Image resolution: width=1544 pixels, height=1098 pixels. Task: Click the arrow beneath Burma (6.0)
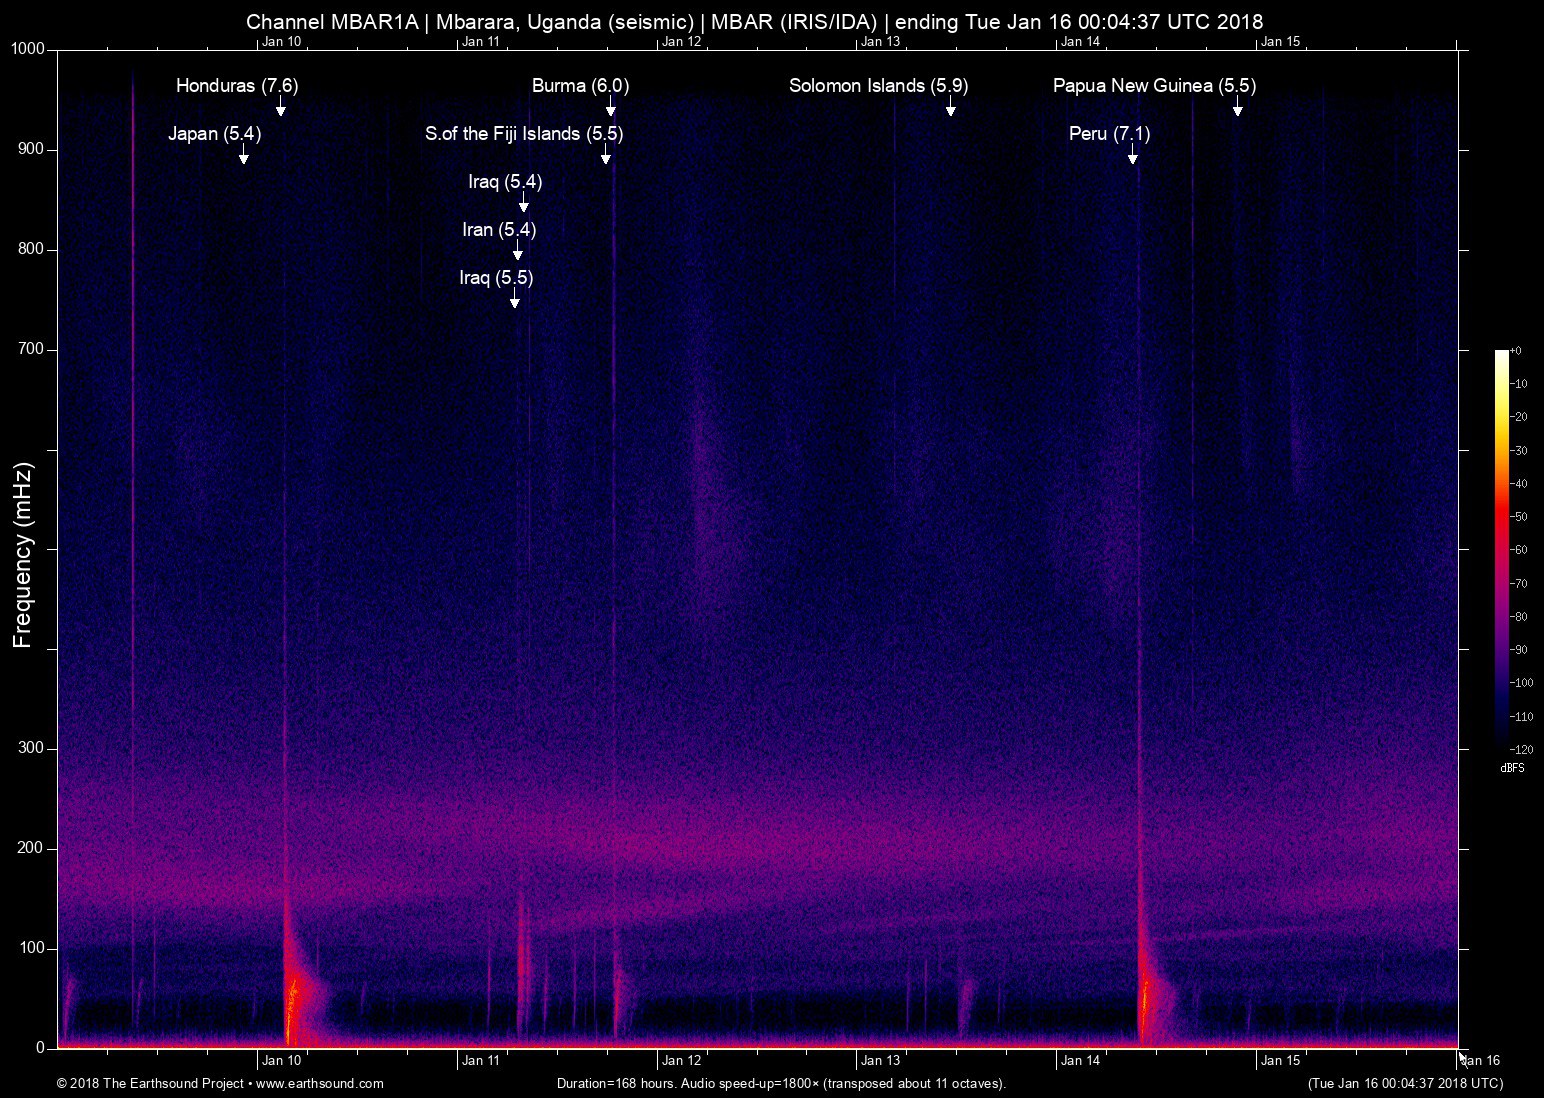(x=610, y=108)
